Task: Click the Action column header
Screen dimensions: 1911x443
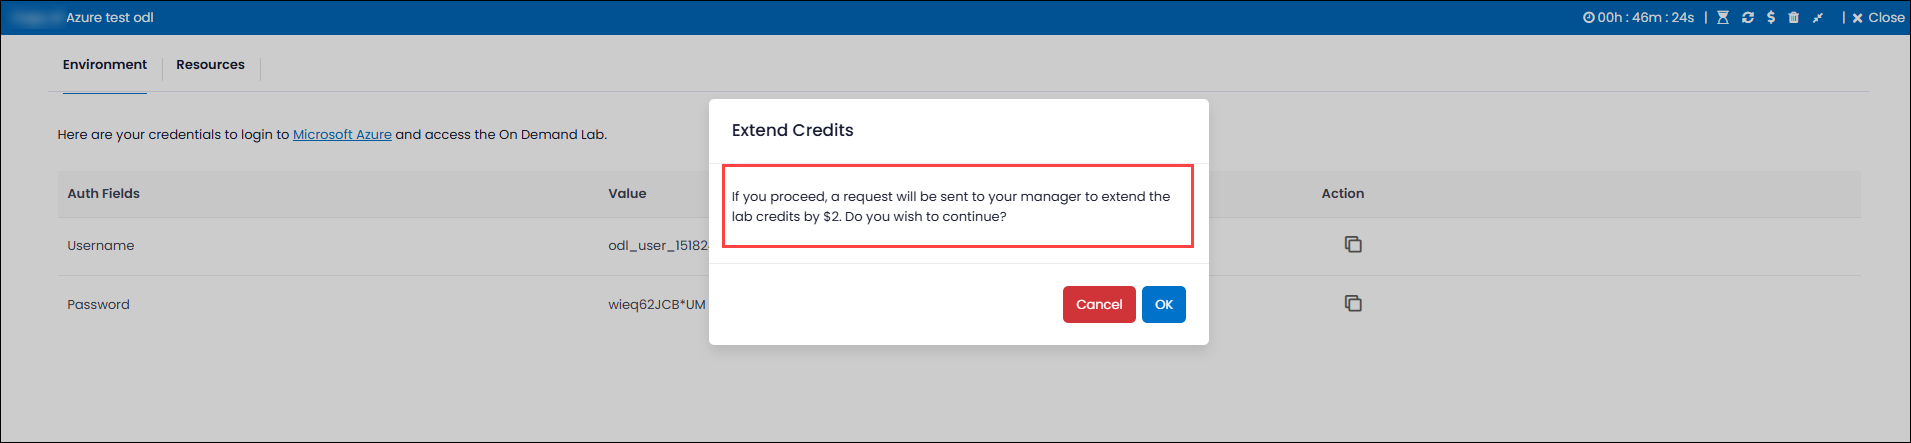Action: [x=1343, y=194]
